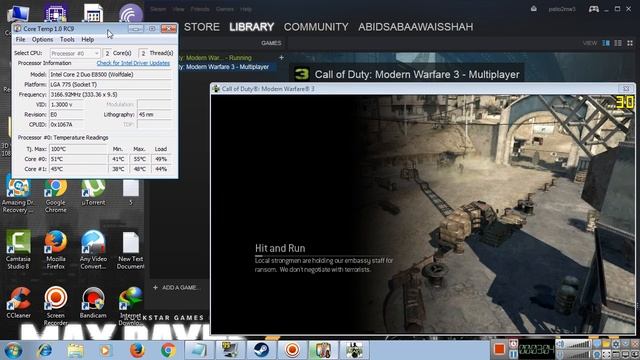Go to the Steam COMMUNITY tab

[316, 27]
